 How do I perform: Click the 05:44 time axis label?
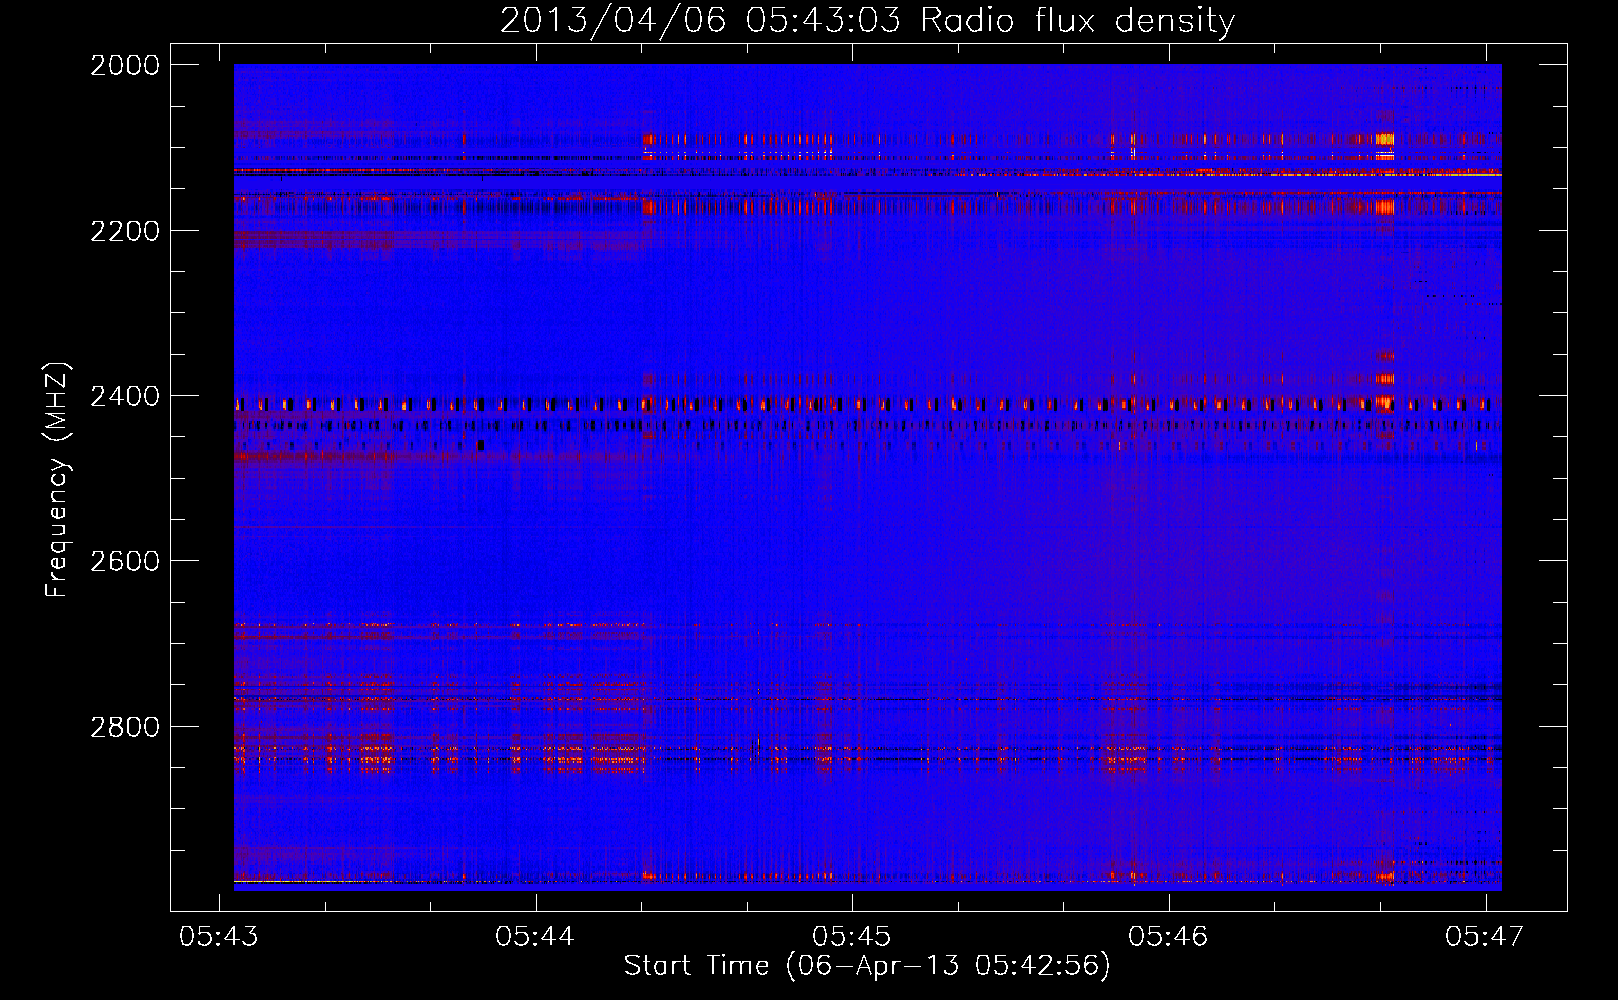(536, 936)
